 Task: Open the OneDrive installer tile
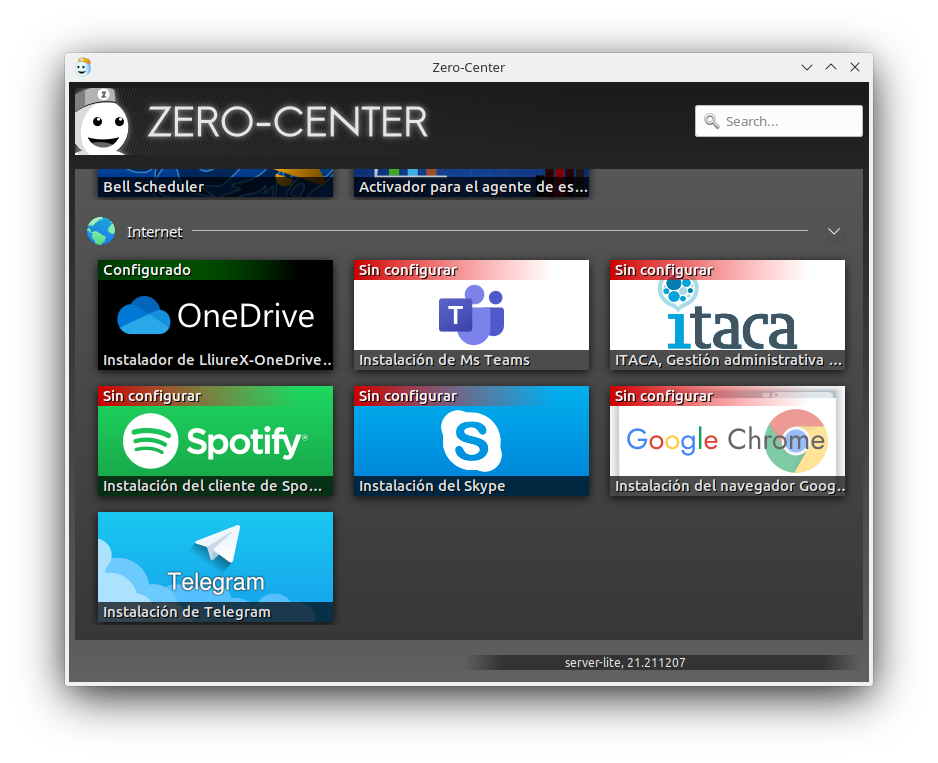tap(215, 315)
